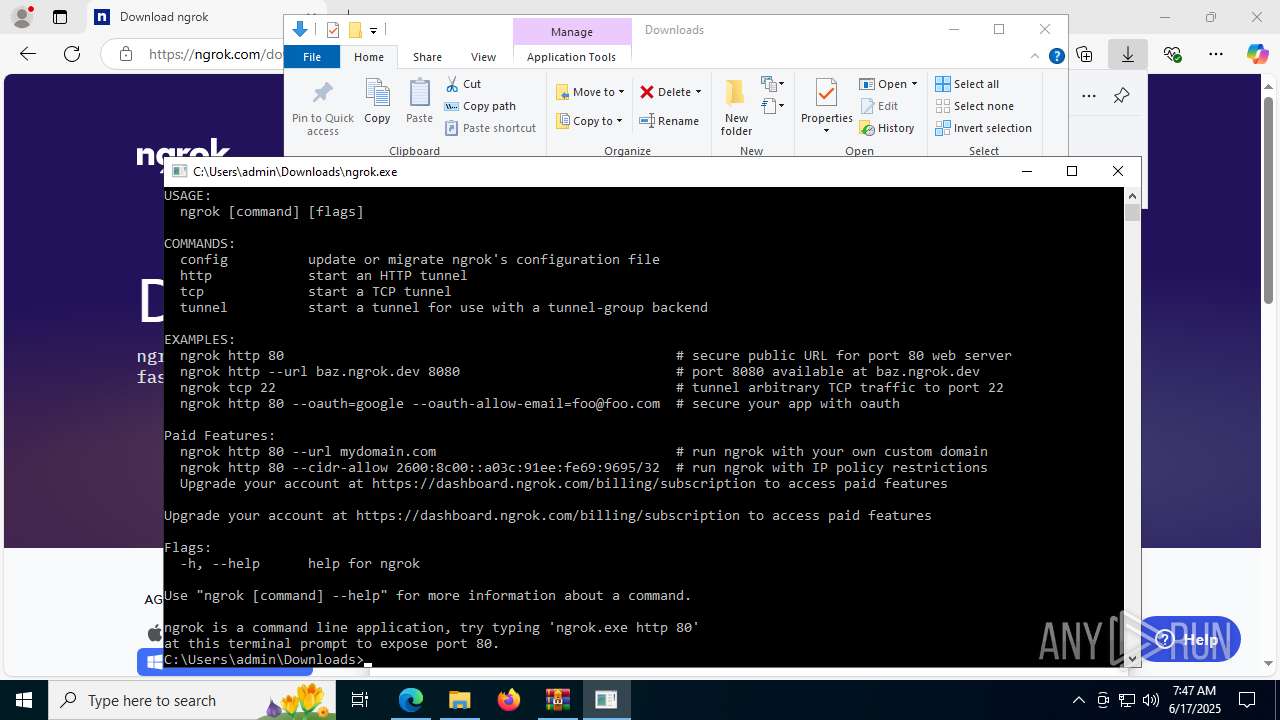Open Task View on the taskbar
The image size is (1280, 720).
click(x=360, y=700)
